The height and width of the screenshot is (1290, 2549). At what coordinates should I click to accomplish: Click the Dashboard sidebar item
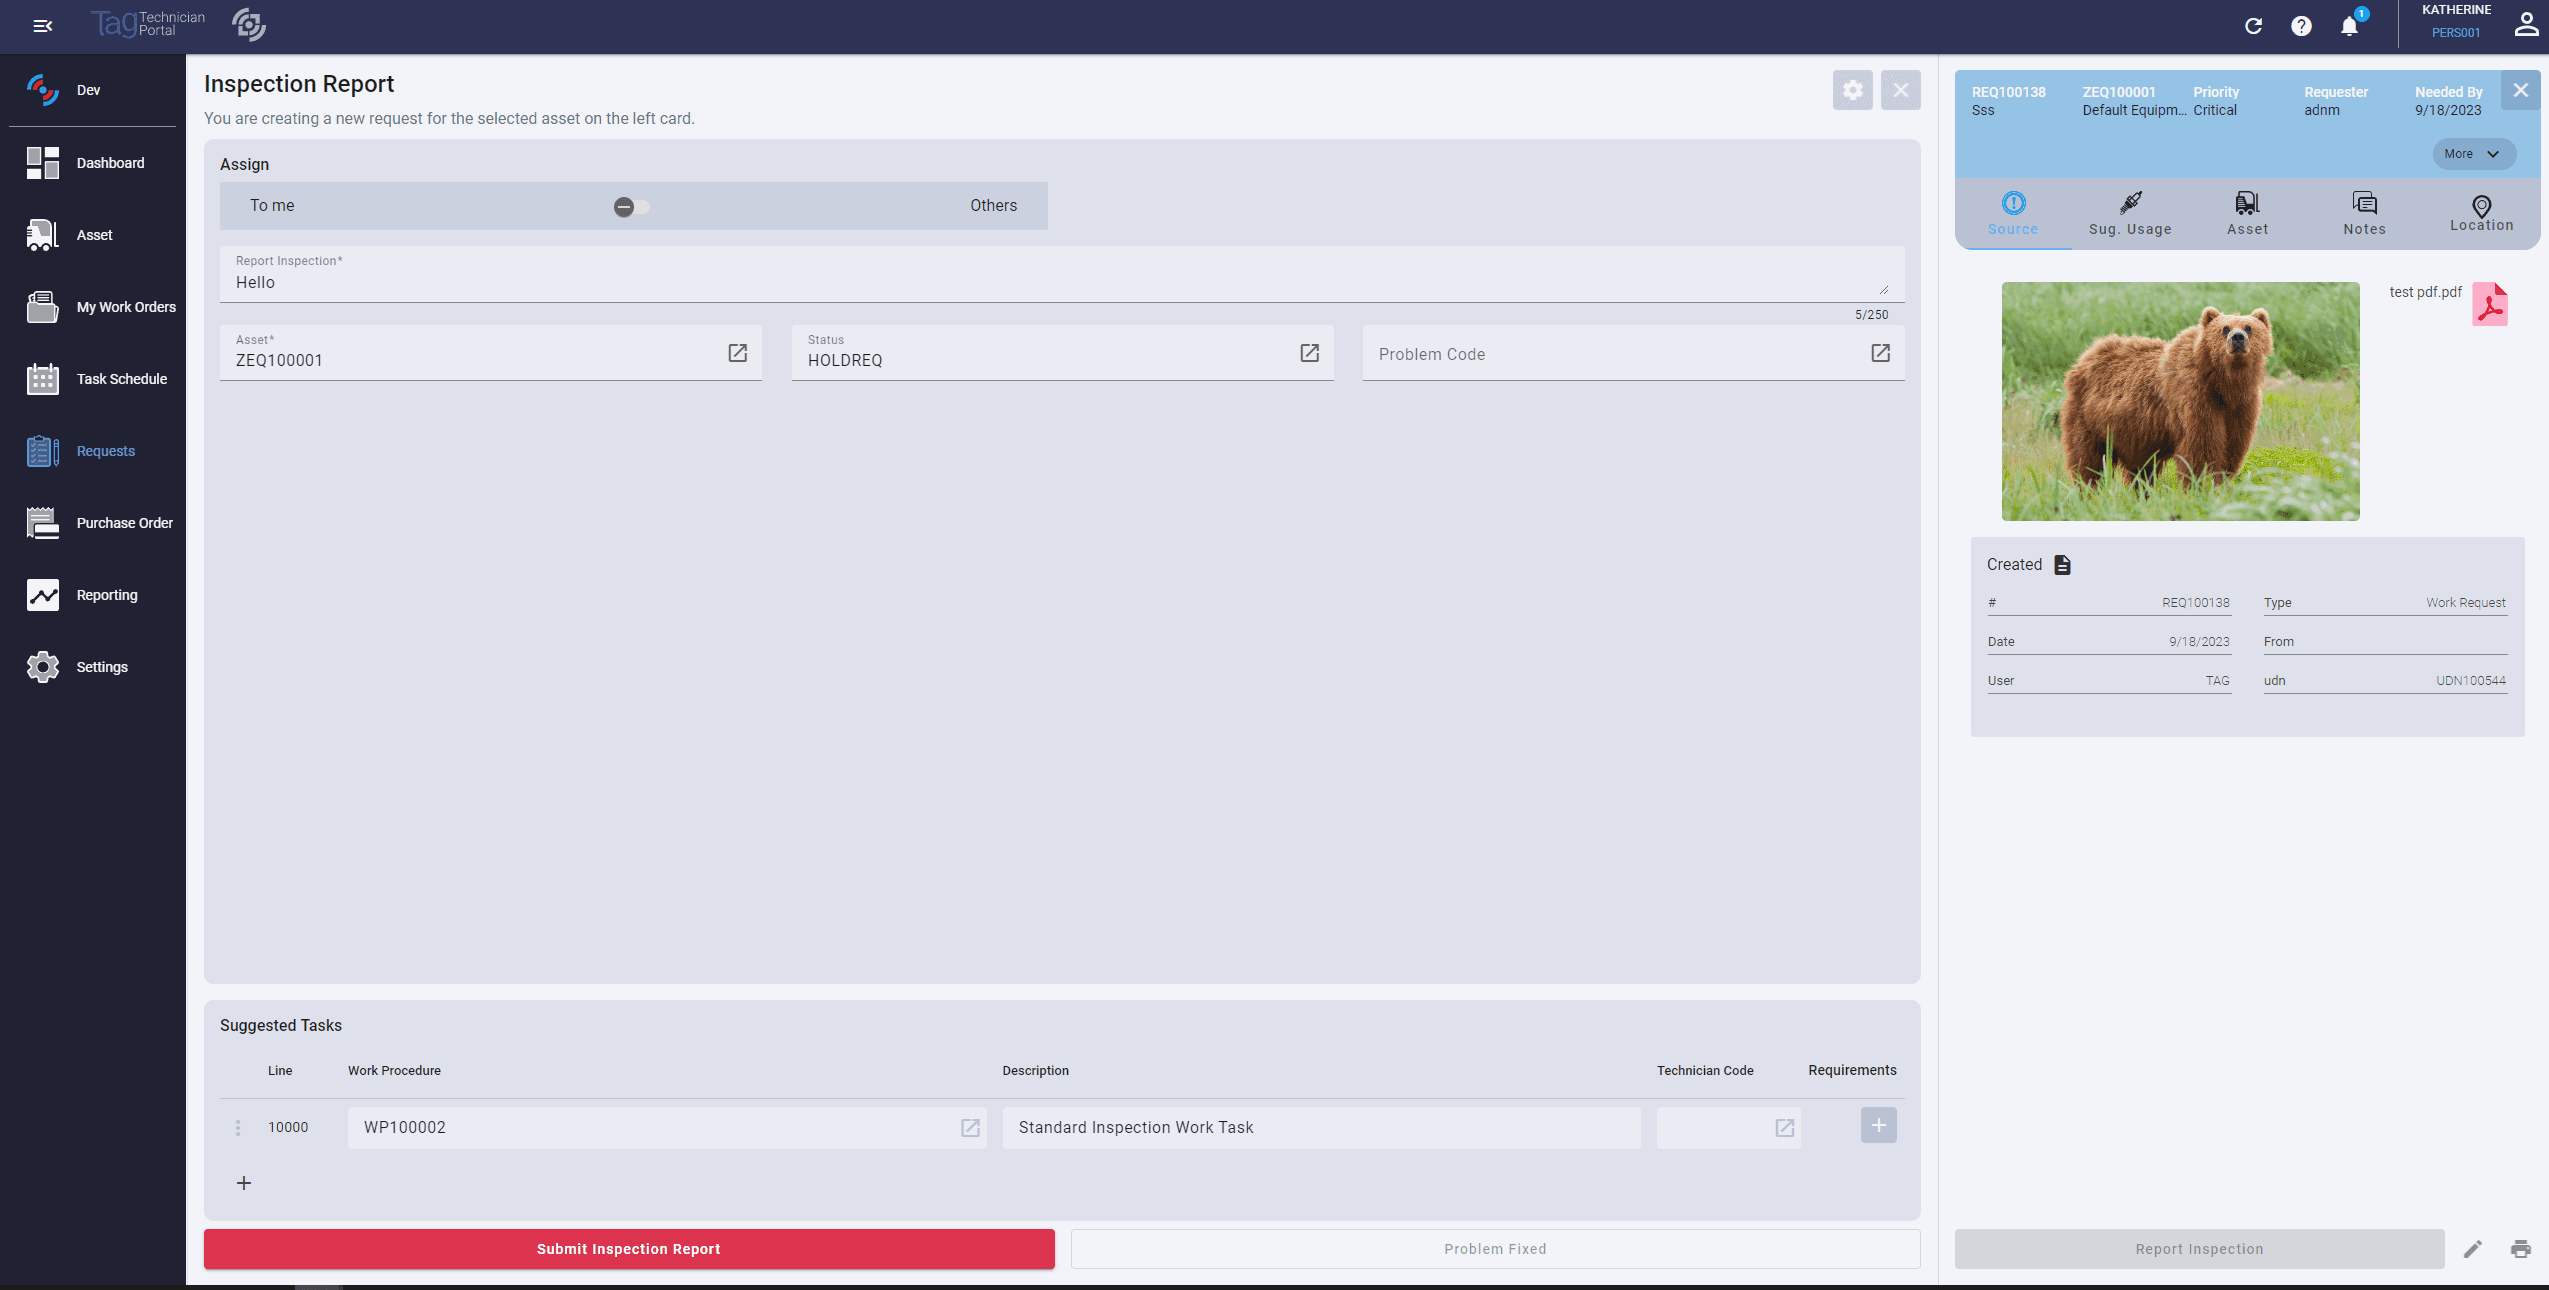point(109,161)
